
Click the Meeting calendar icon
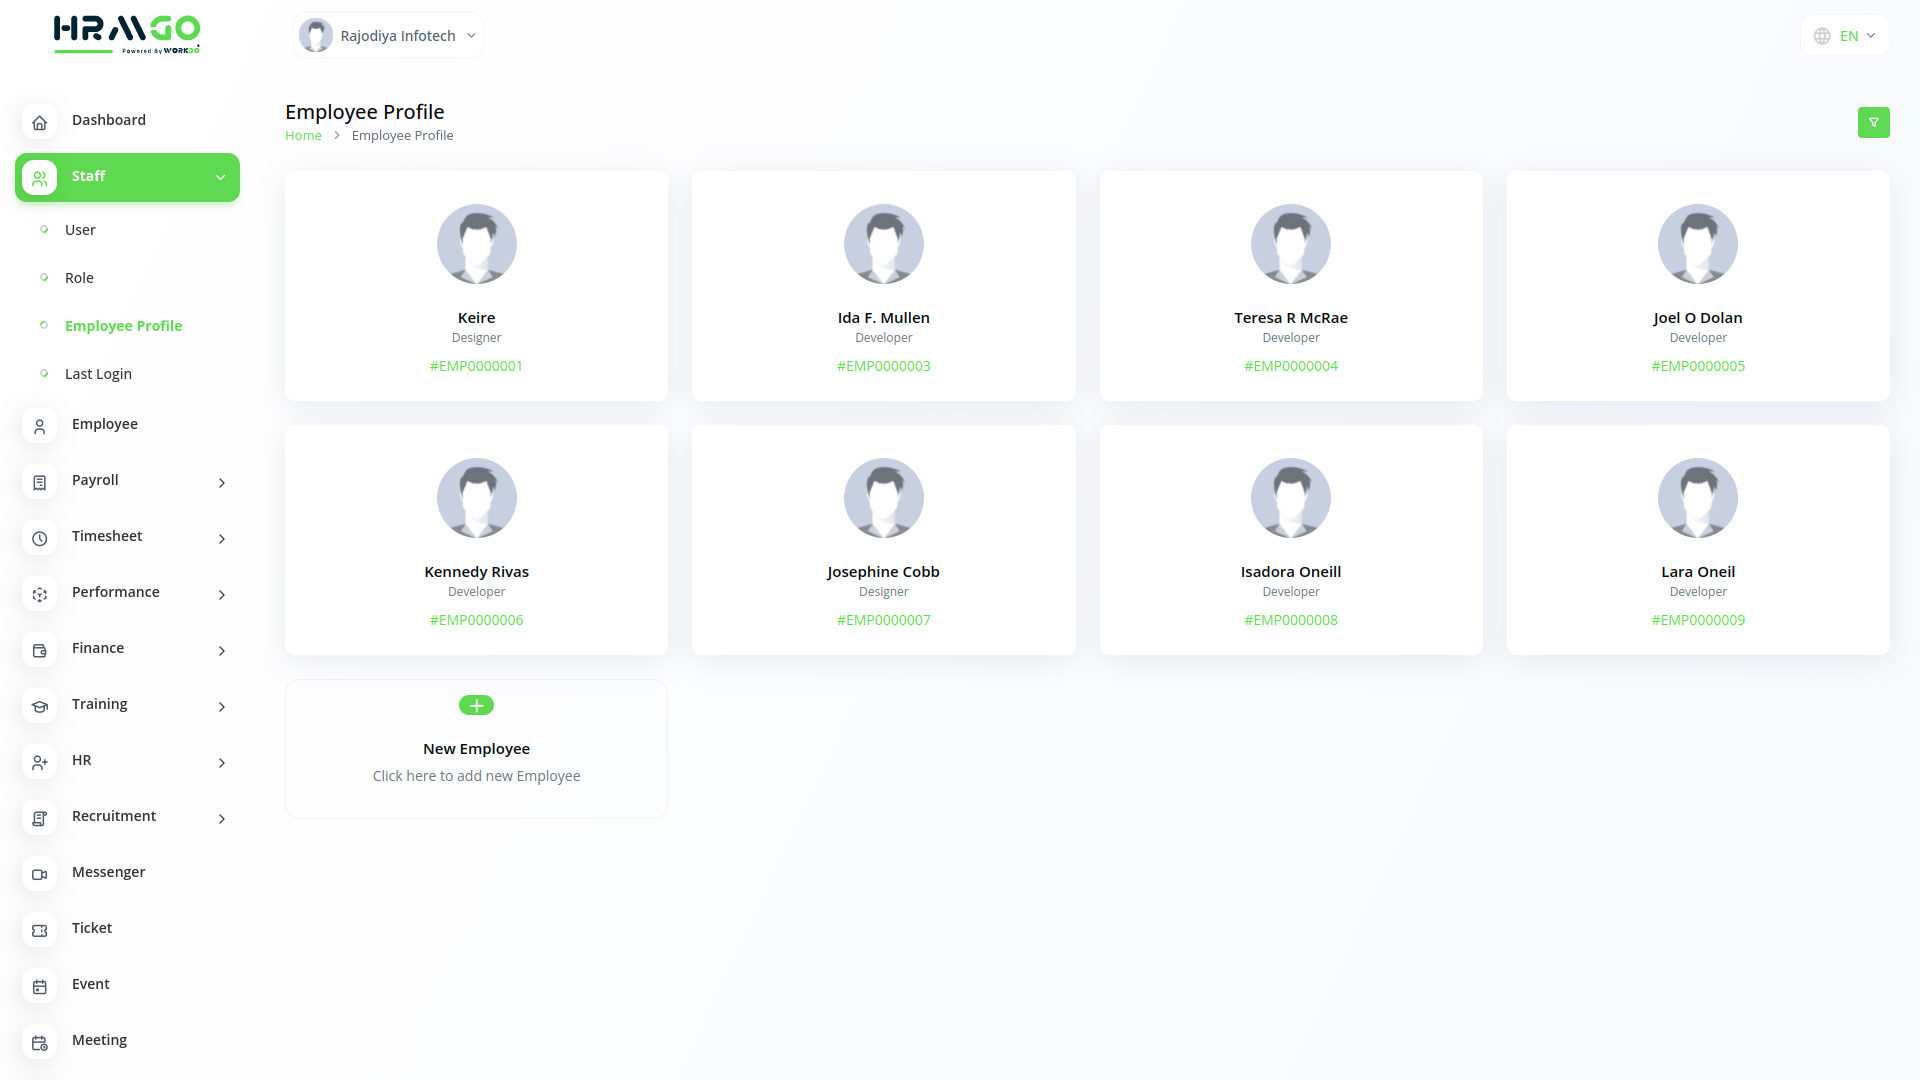pos(39,1042)
